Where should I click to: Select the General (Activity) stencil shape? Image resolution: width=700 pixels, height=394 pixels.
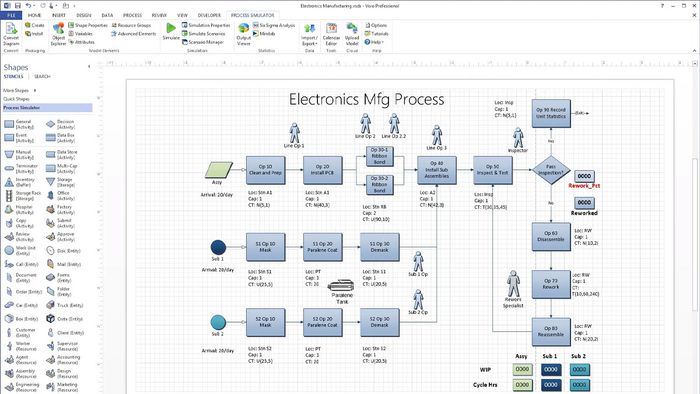point(19,124)
